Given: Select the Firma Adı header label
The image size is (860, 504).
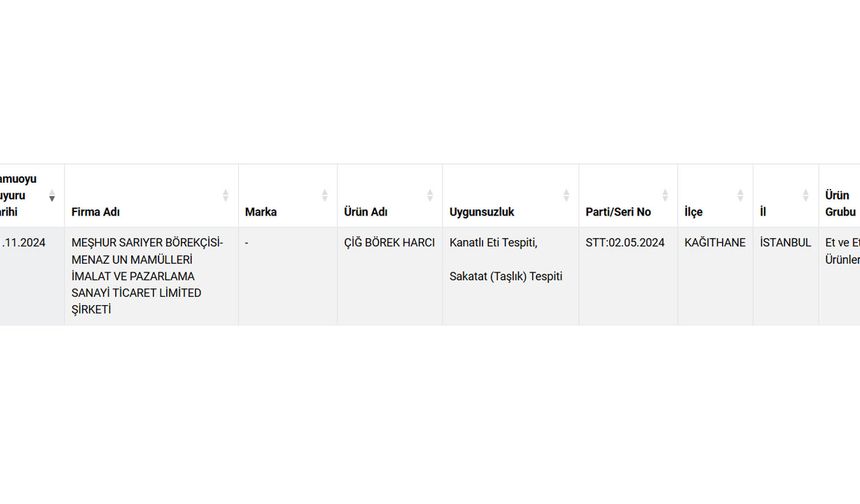Looking at the screenshot, I should click(96, 212).
